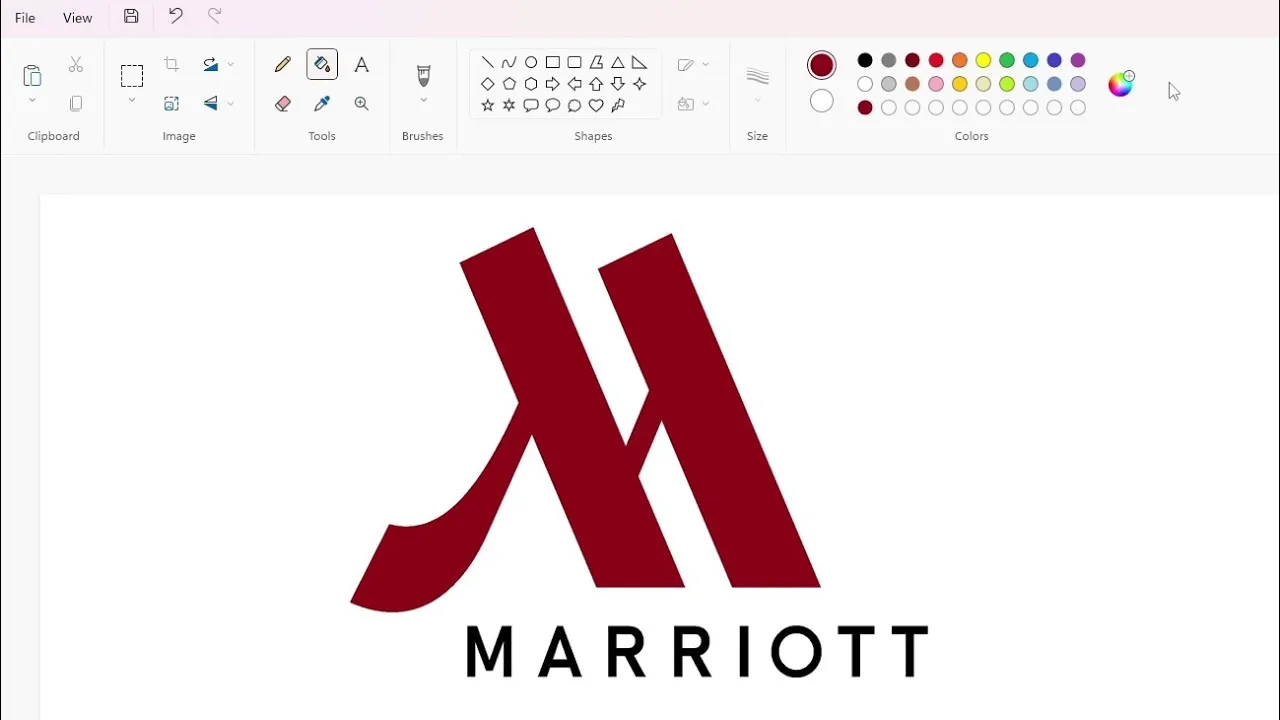
Task: Click the Flip icon
Action: 211,103
